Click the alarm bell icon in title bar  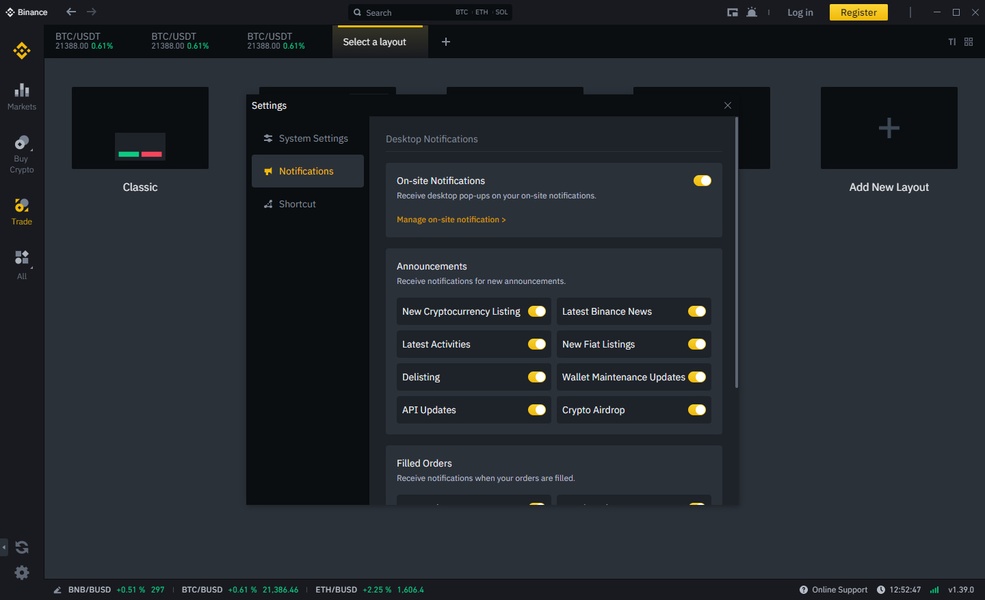[x=751, y=12]
